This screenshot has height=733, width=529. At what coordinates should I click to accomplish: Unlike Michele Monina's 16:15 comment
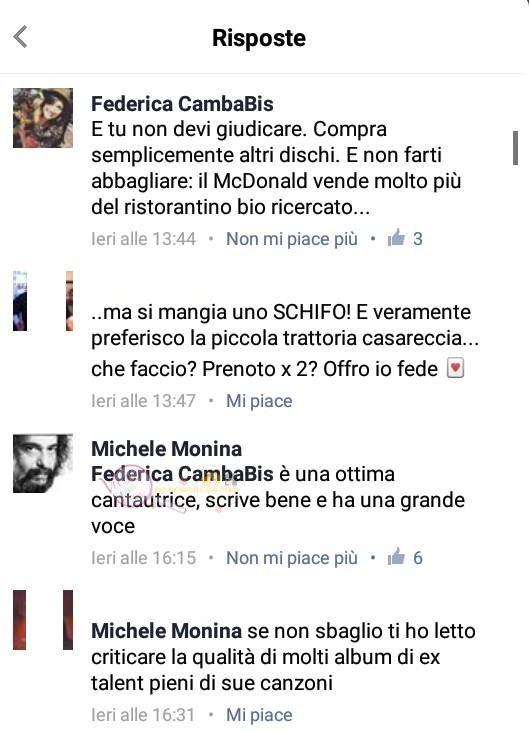pyautogui.click(x=292, y=558)
